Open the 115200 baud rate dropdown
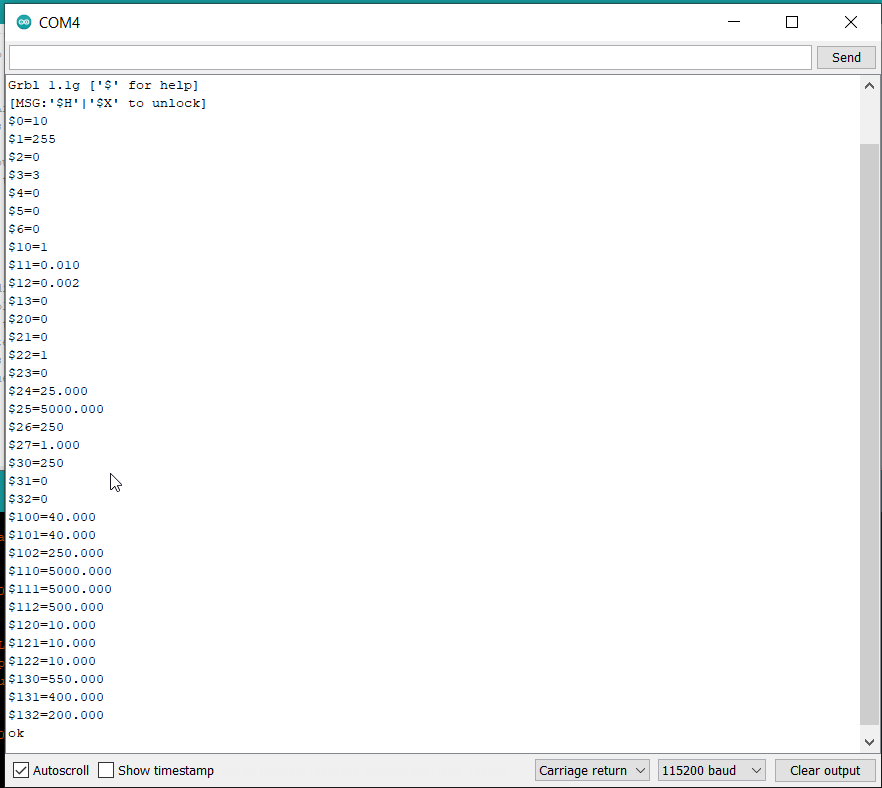Viewport: 882px width, 788px height. pyautogui.click(x=711, y=770)
